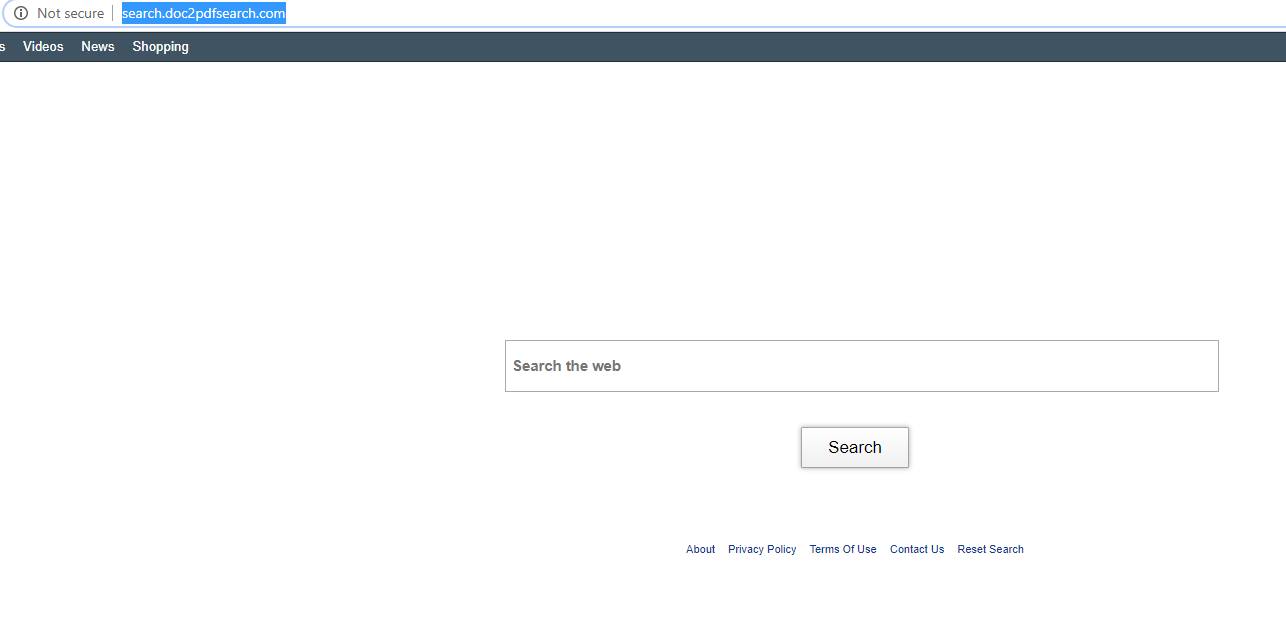Viewport: 1286px width, 628px height.
Task: Select the search.doc2pdfsearch.com URL text
Action: pyautogui.click(x=204, y=13)
